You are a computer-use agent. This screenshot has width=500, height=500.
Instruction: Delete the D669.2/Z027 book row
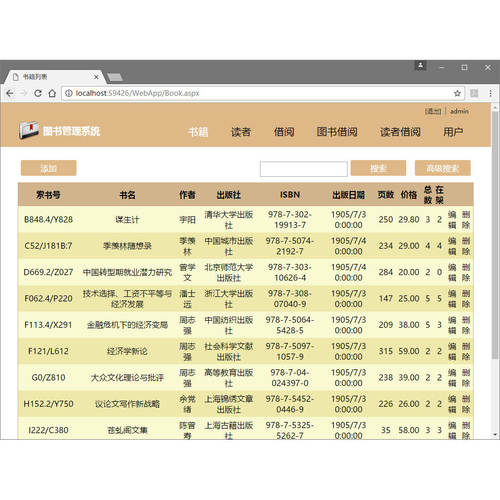click(x=466, y=272)
